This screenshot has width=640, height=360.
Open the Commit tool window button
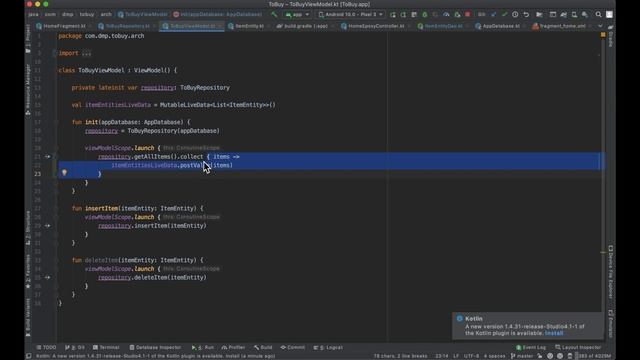293,347
